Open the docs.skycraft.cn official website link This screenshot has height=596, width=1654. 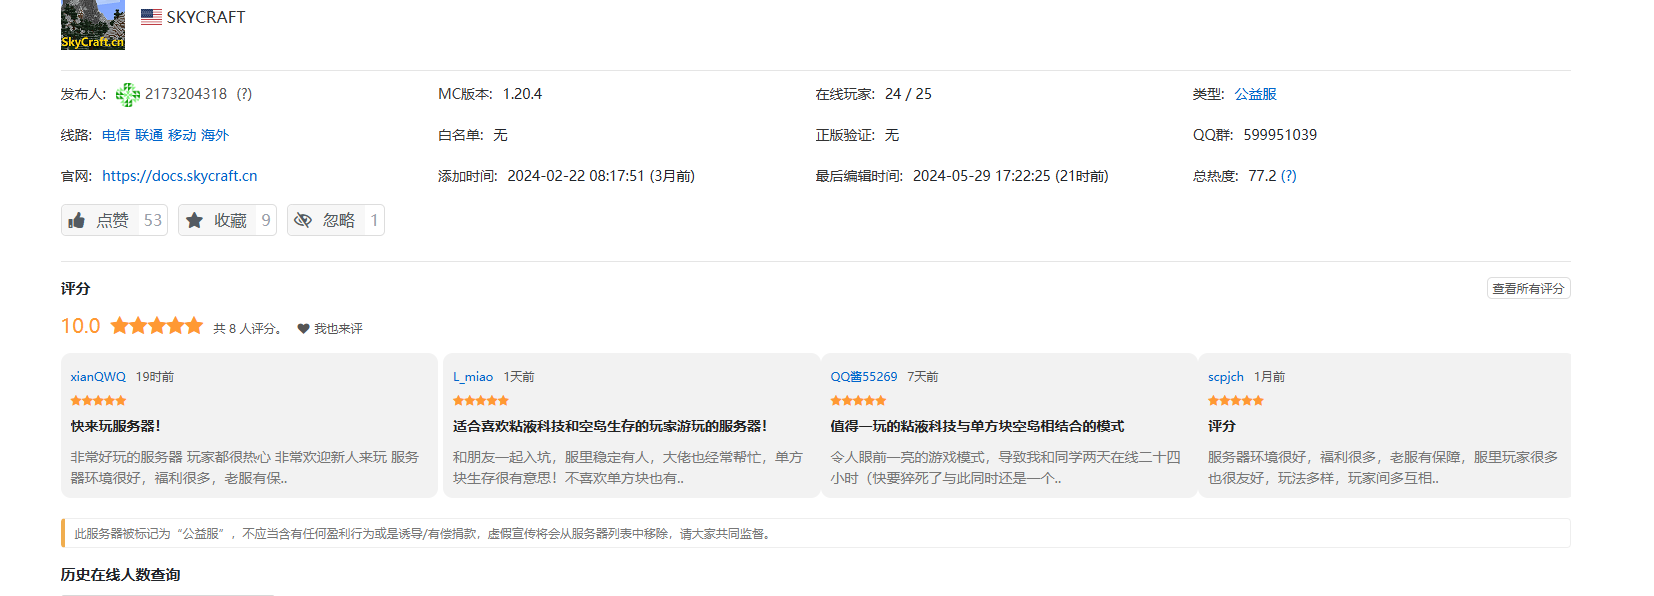click(179, 176)
